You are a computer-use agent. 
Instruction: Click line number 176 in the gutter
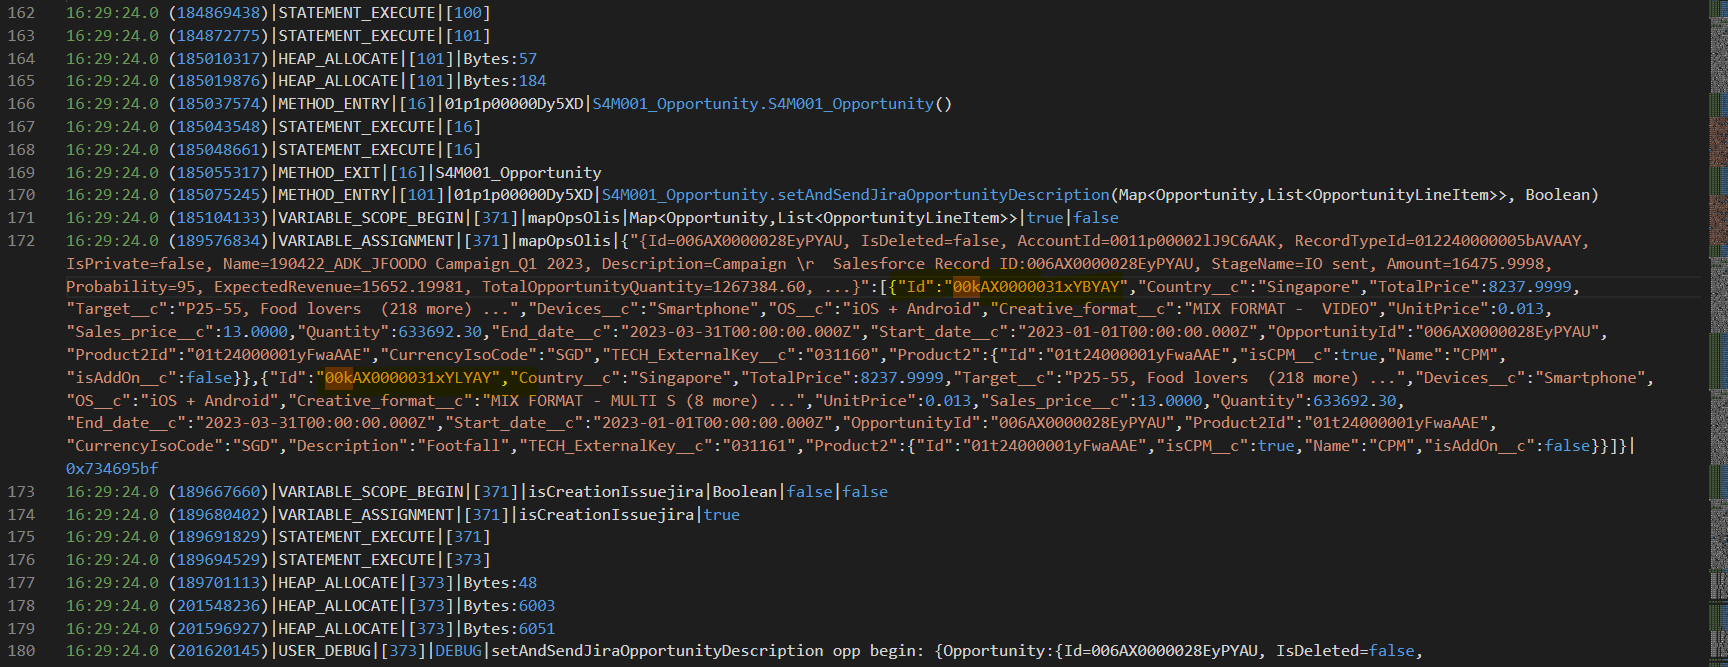(21, 560)
